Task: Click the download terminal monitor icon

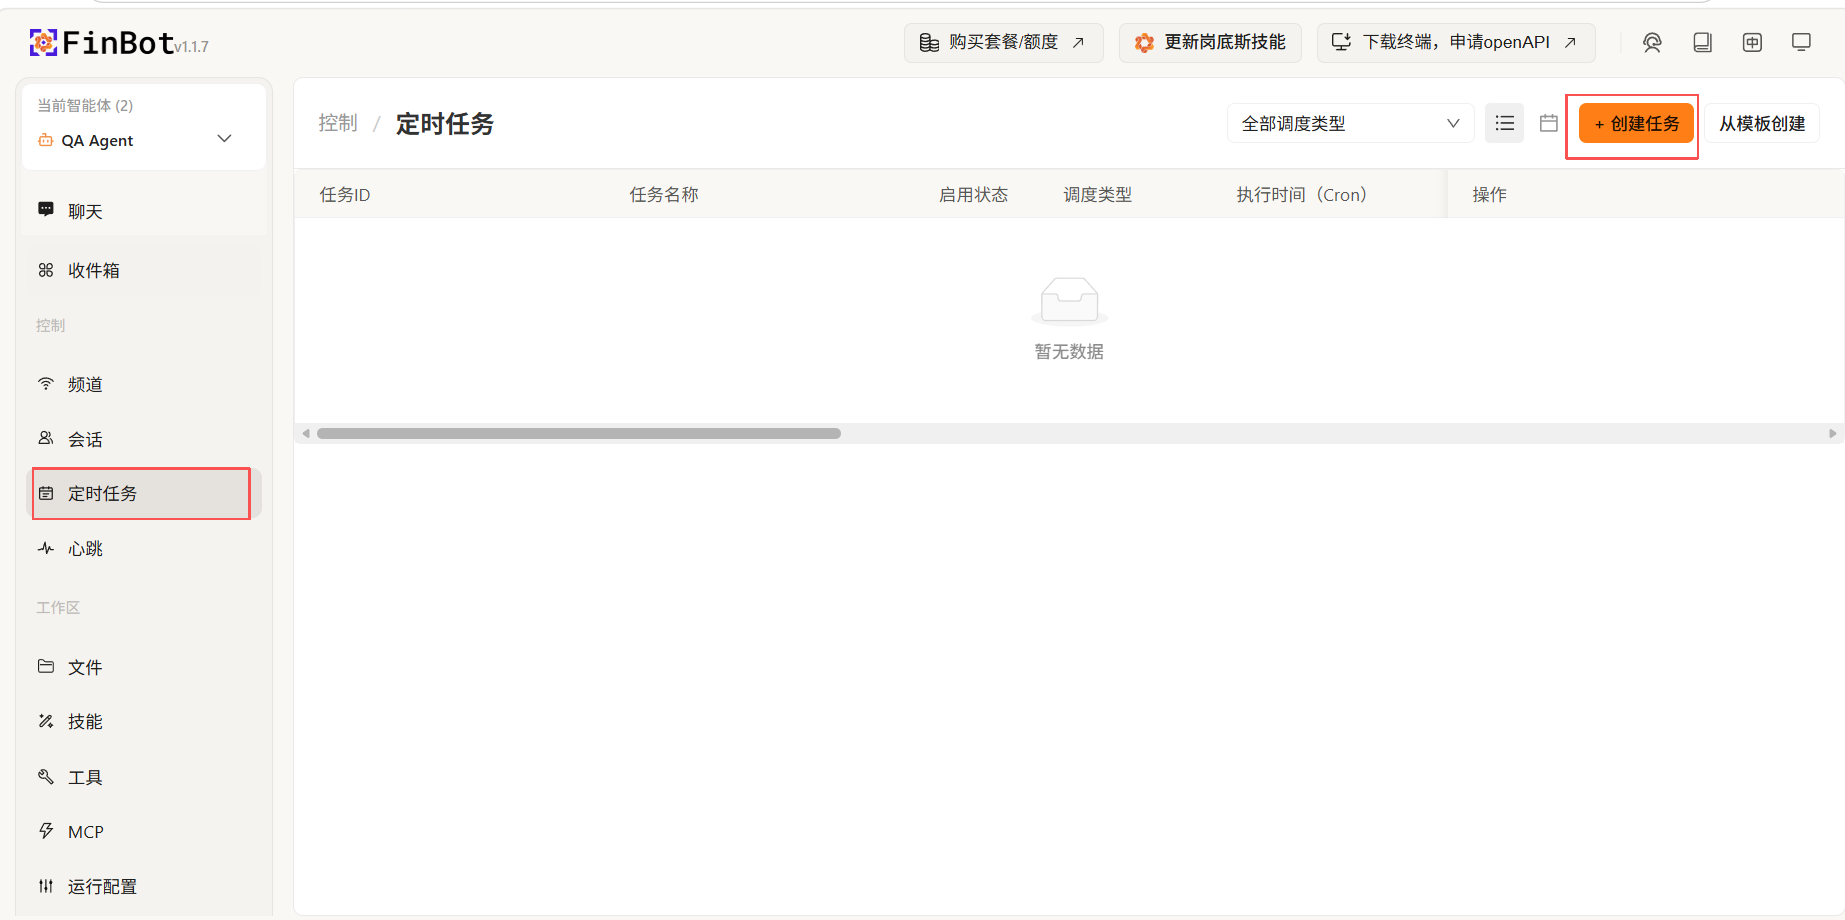Action: [1341, 42]
